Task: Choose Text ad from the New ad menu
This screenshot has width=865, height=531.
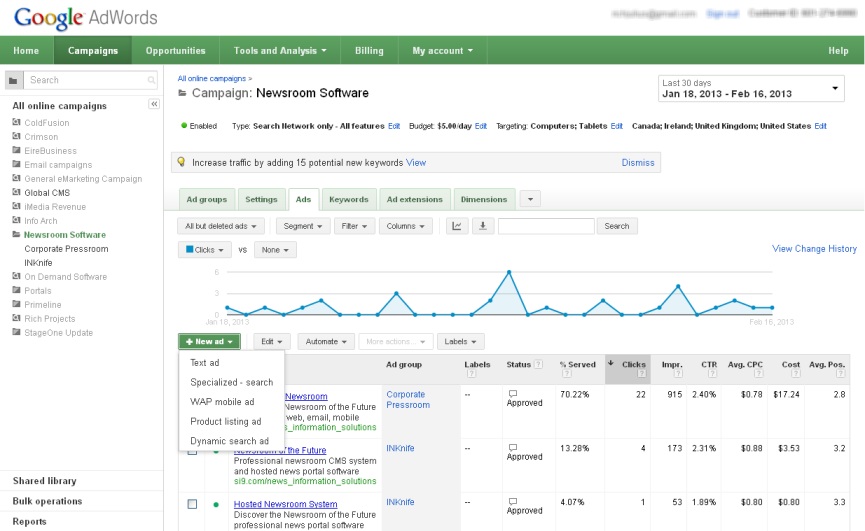Action: coord(205,362)
